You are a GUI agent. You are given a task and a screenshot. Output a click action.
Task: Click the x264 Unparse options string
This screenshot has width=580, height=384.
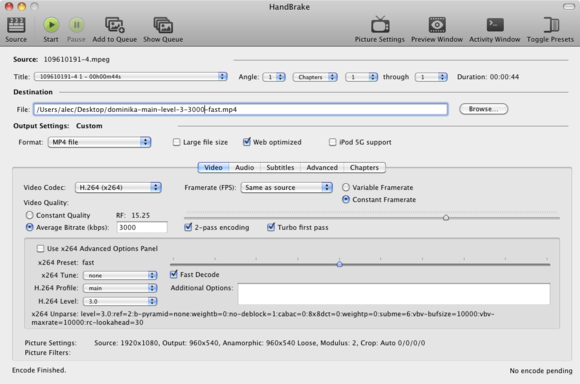[263, 318]
